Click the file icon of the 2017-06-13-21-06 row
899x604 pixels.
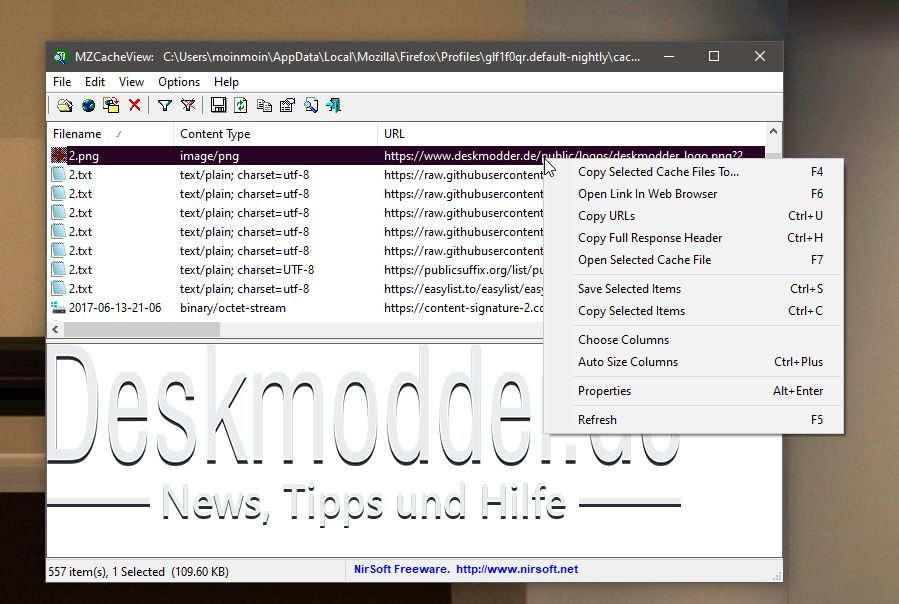click(x=58, y=307)
